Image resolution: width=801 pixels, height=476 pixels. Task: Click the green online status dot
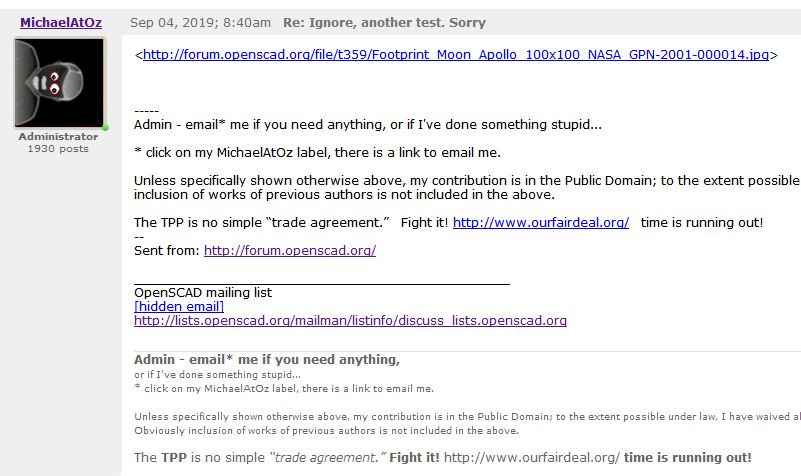tap(105, 128)
